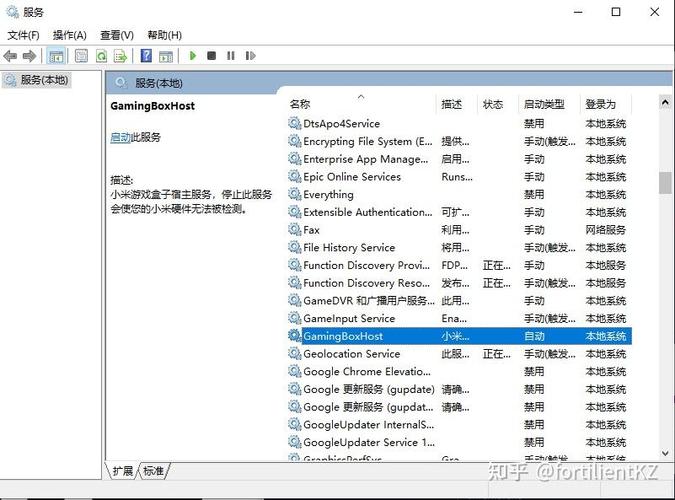Image resolution: width=675 pixels, height=500 pixels.
Task: Click the gear icon beside Fax
Action: pyautogui.click(x=294, y=230)
